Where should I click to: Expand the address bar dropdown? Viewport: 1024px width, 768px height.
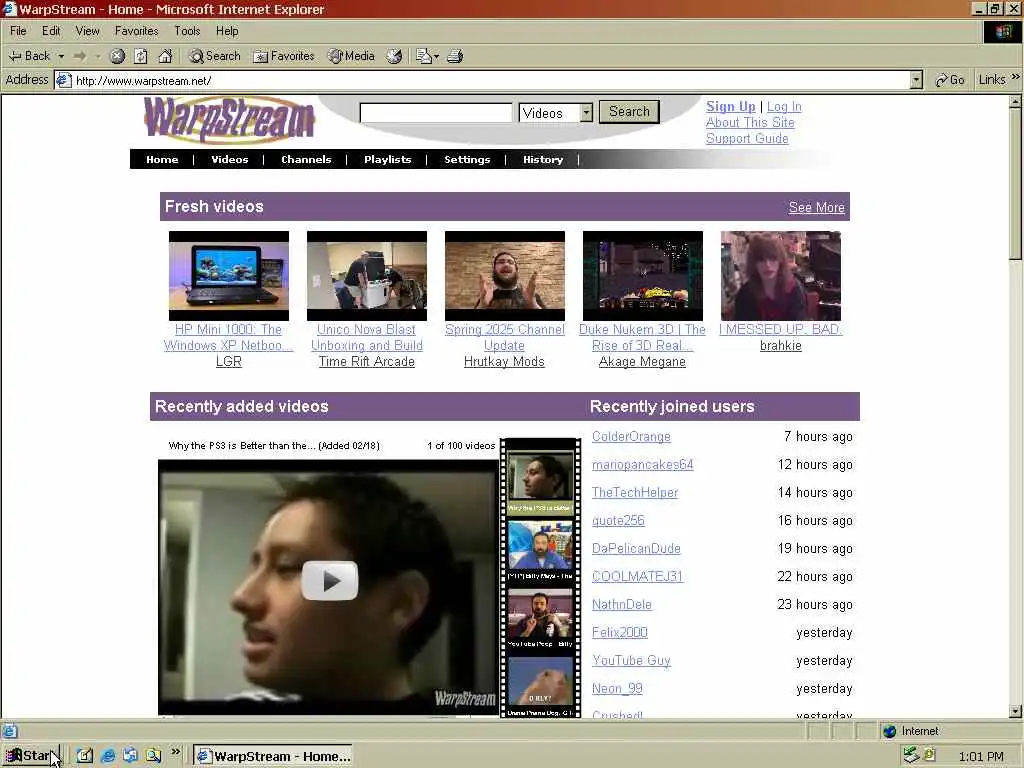click(916, 80)
